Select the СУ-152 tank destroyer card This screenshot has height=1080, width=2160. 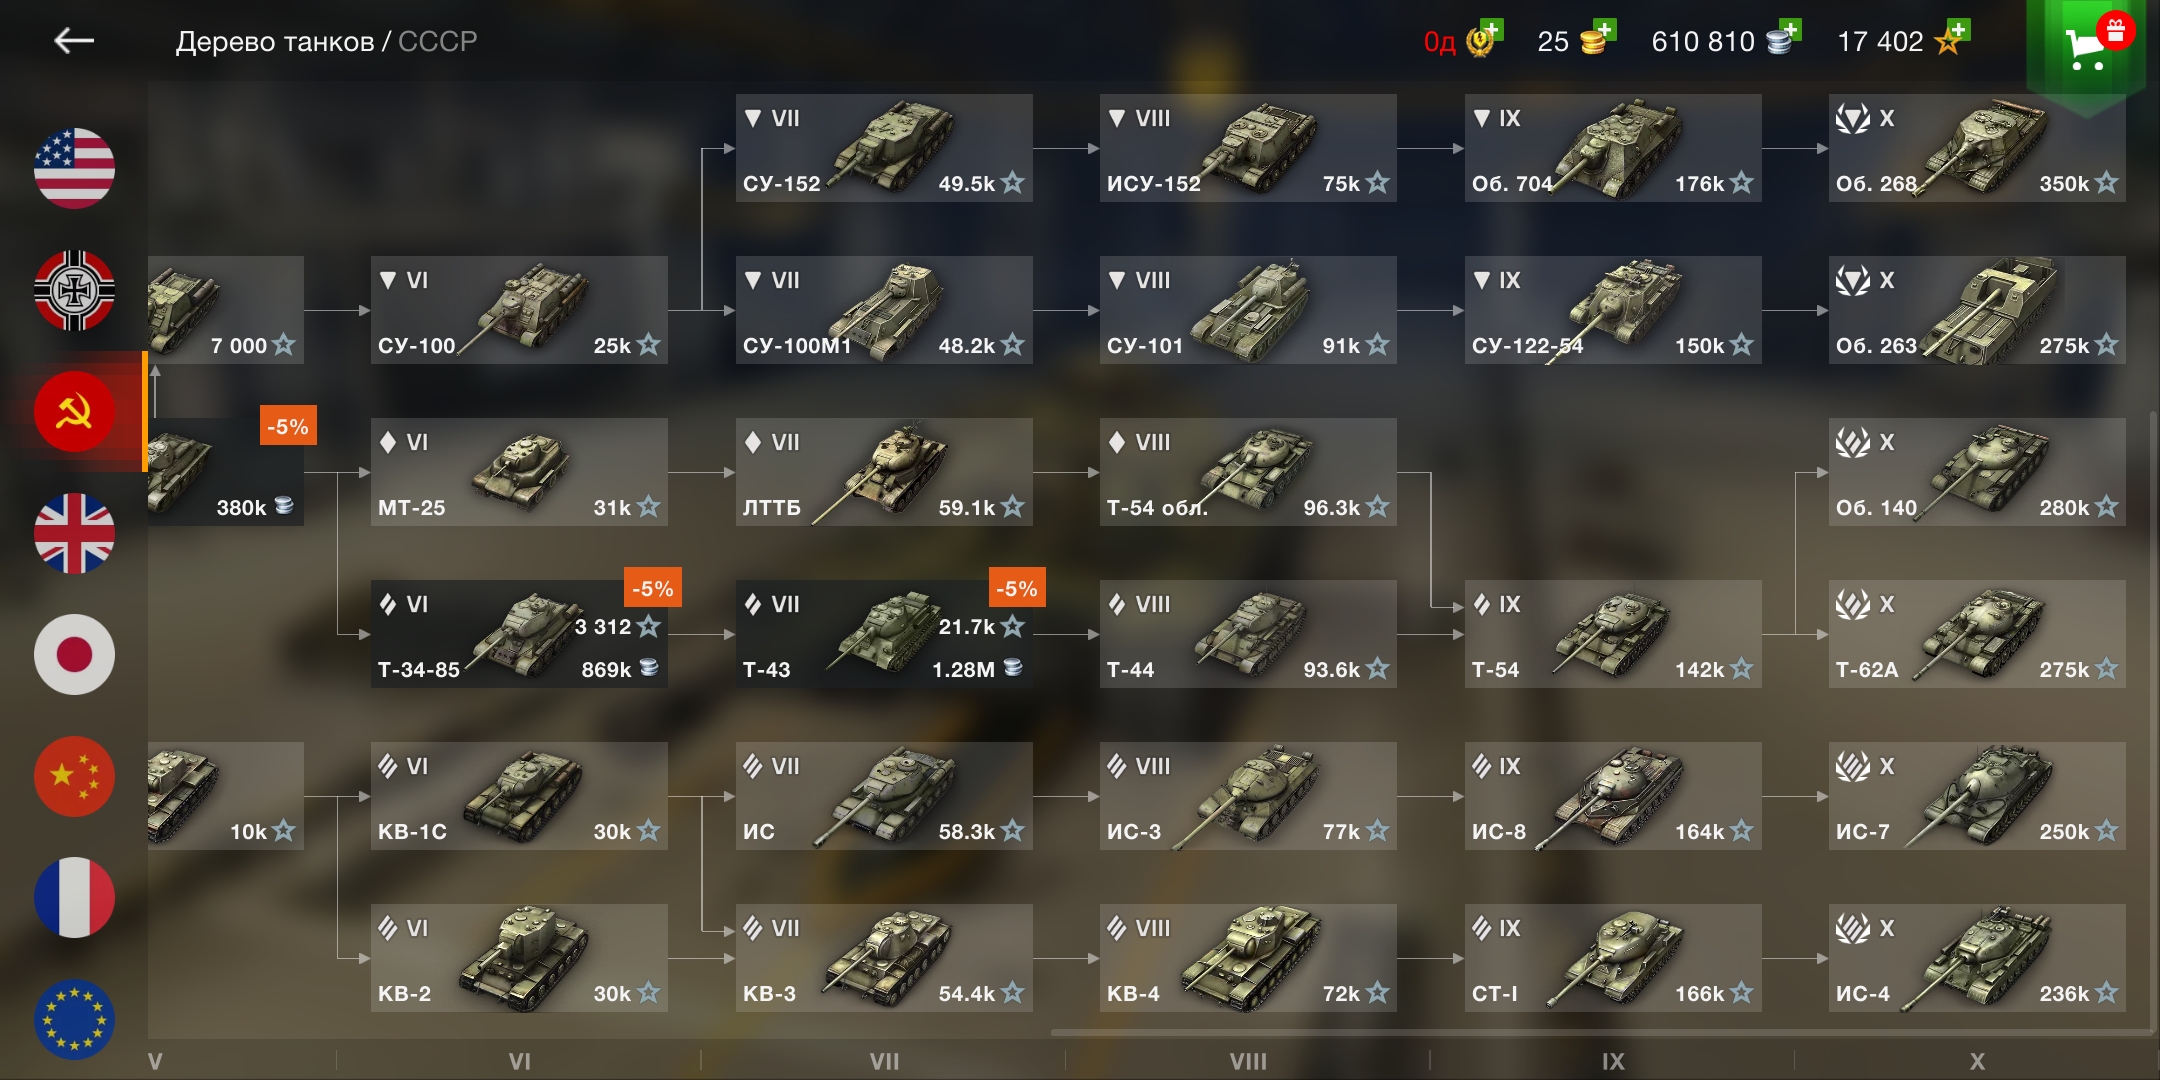[884, 148]
